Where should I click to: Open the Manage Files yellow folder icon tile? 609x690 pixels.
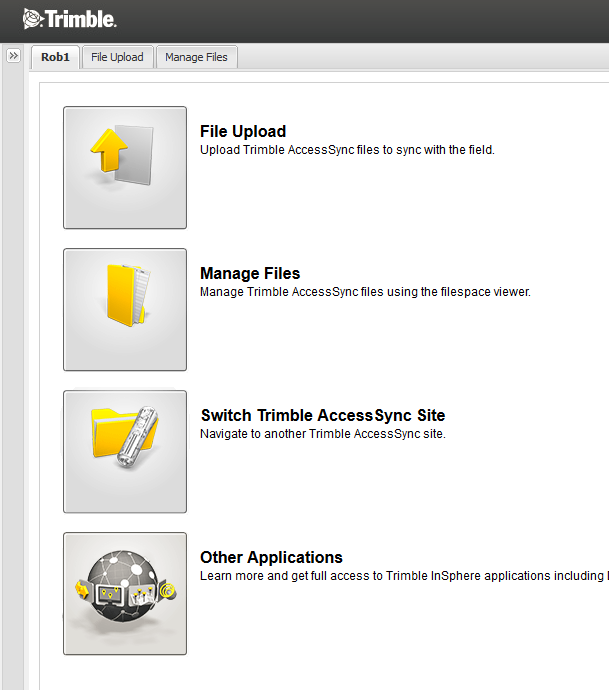click(x=125, y=310)
